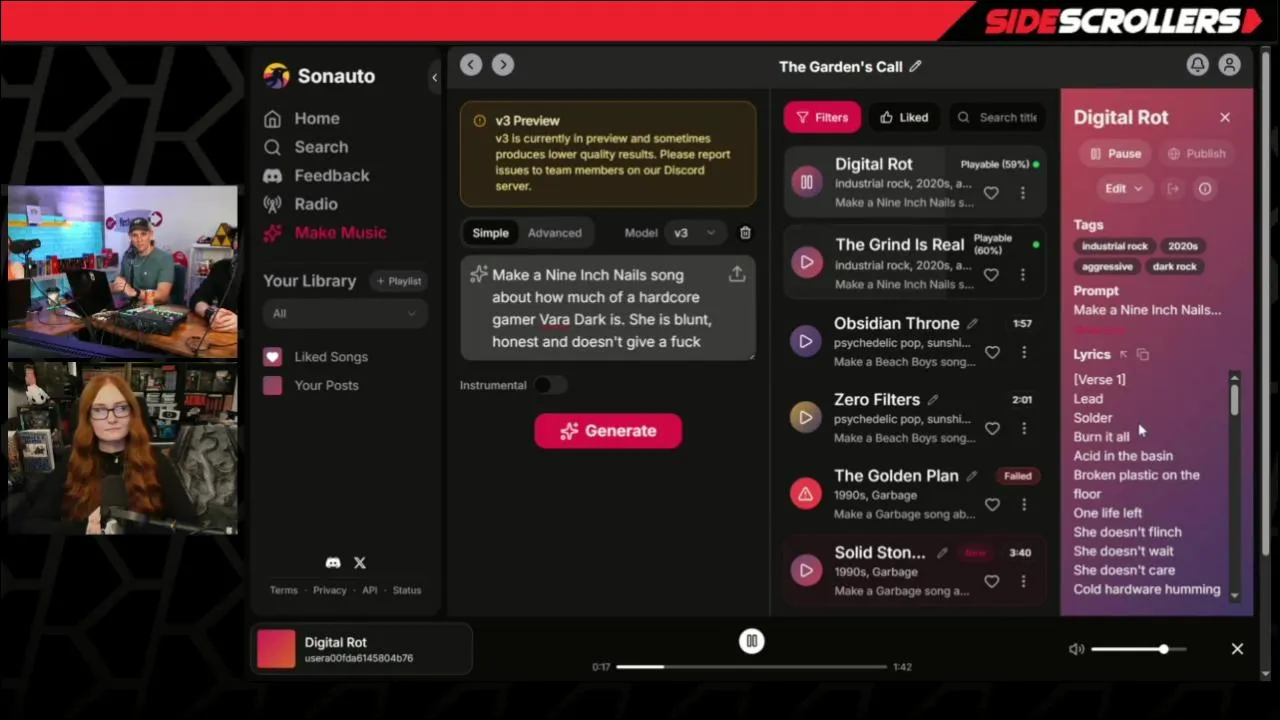The height and width of the screenshot is (720, 1280).
Task: Rename The Golden Plan with pencil icon
Action: 971,476
